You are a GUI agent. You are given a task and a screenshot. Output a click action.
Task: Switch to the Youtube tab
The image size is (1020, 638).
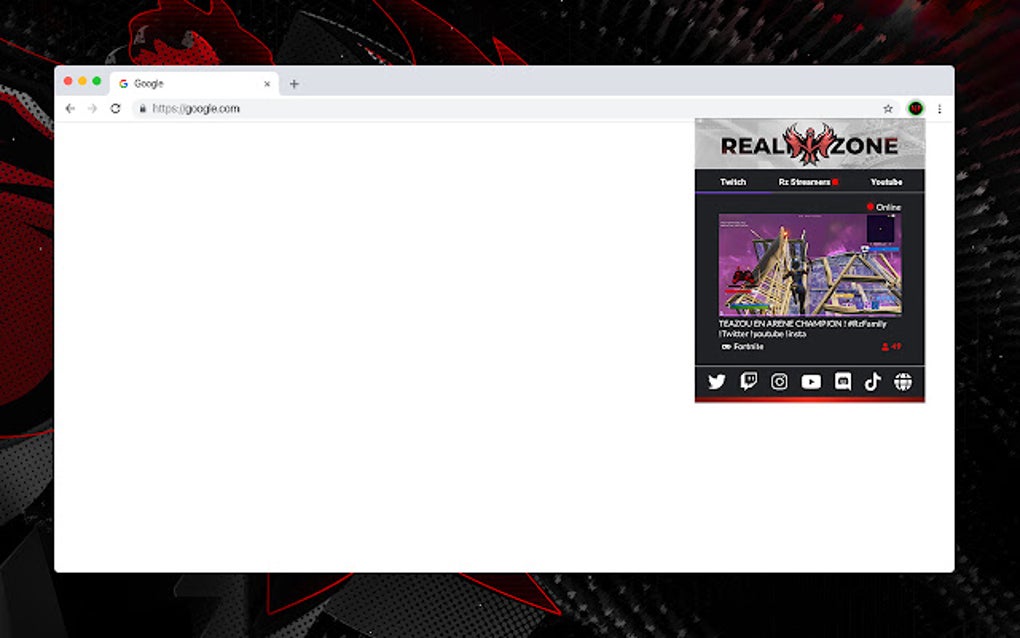[886, 182]
